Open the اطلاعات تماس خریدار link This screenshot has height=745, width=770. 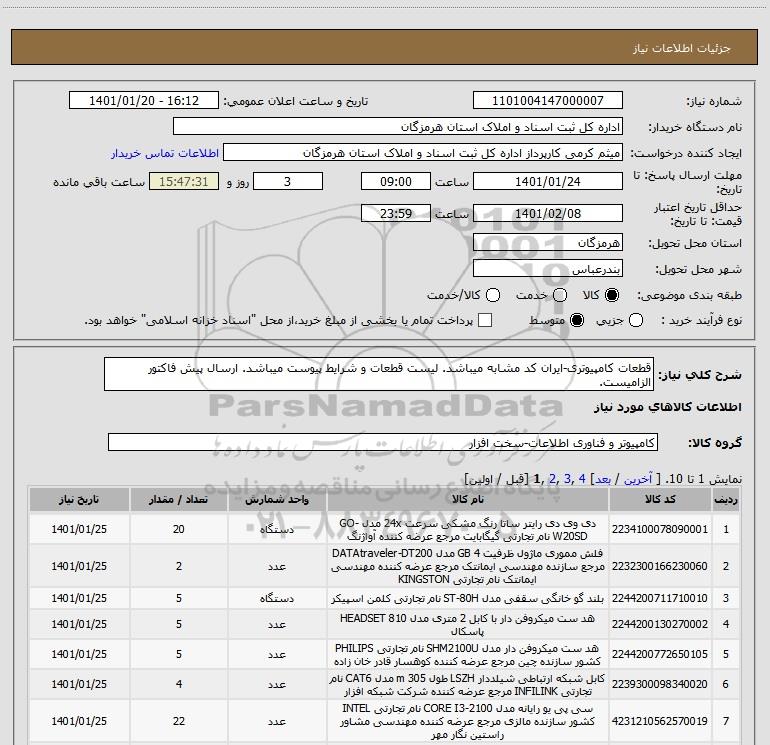coord(165,153)
